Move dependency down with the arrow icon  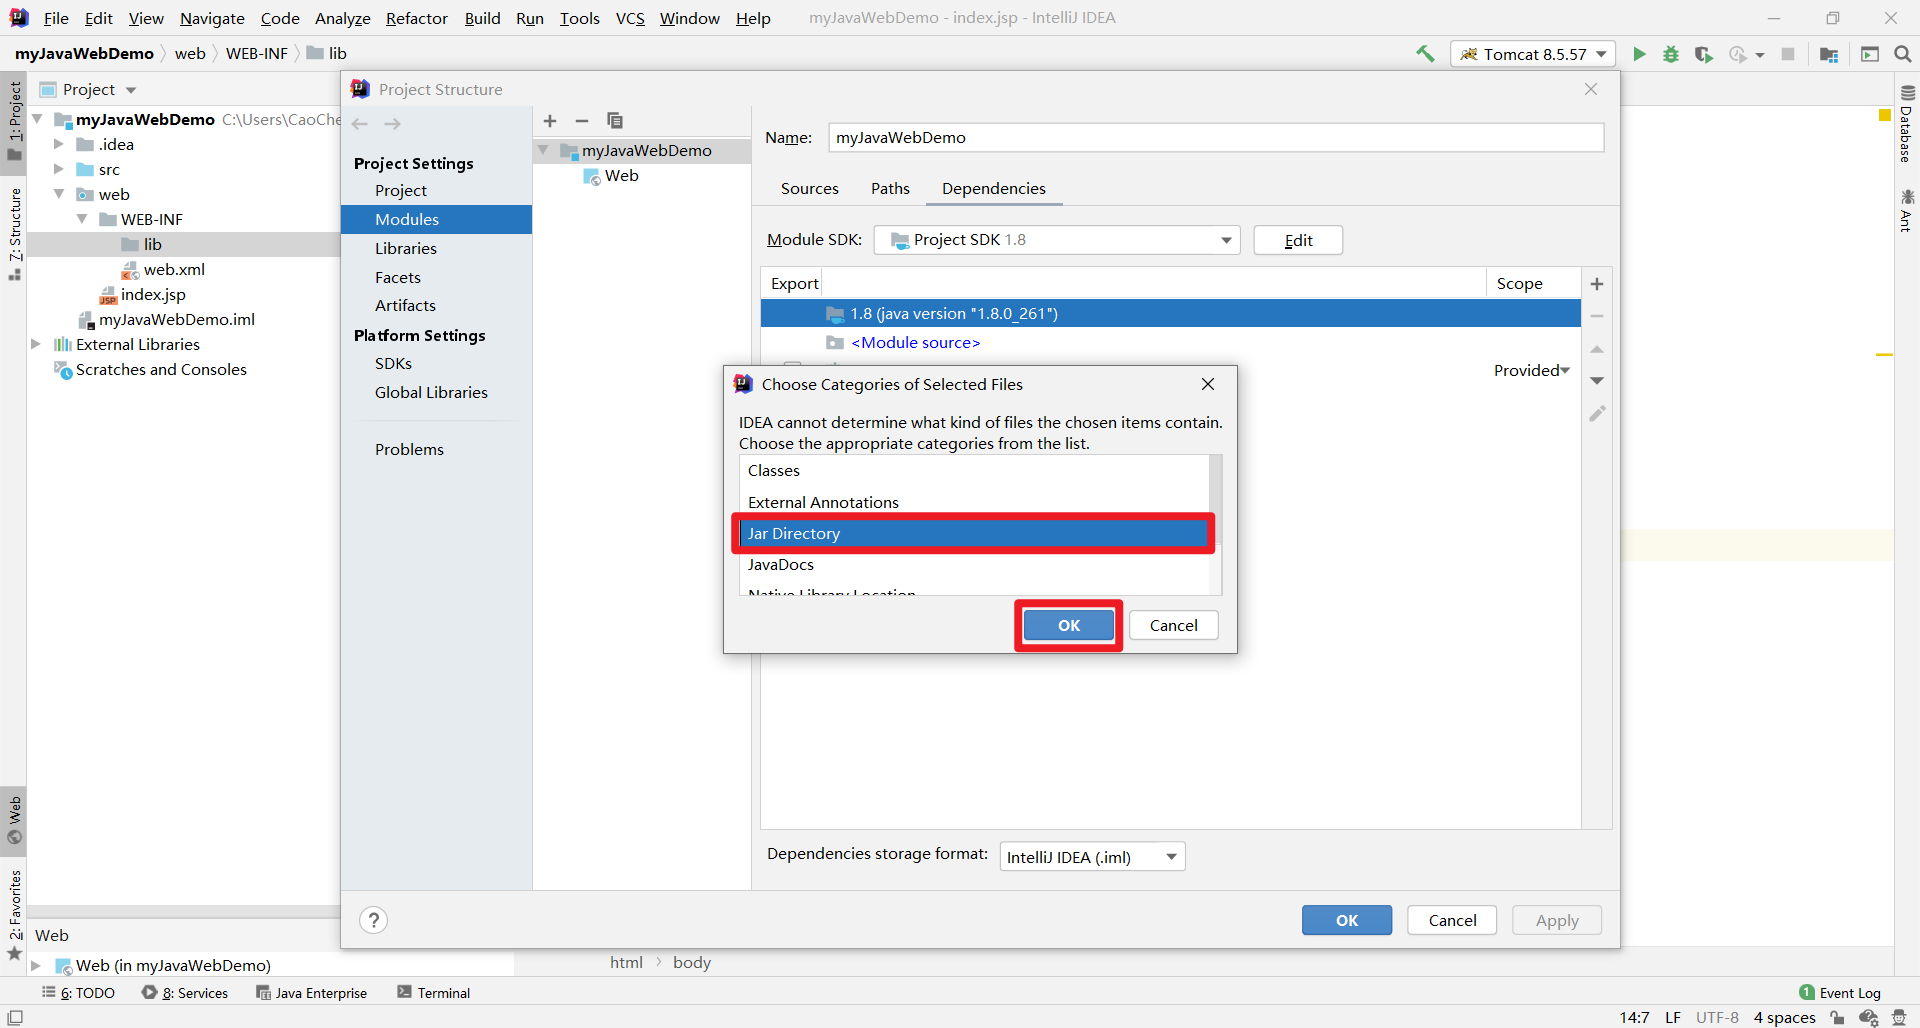[1597, 380]
